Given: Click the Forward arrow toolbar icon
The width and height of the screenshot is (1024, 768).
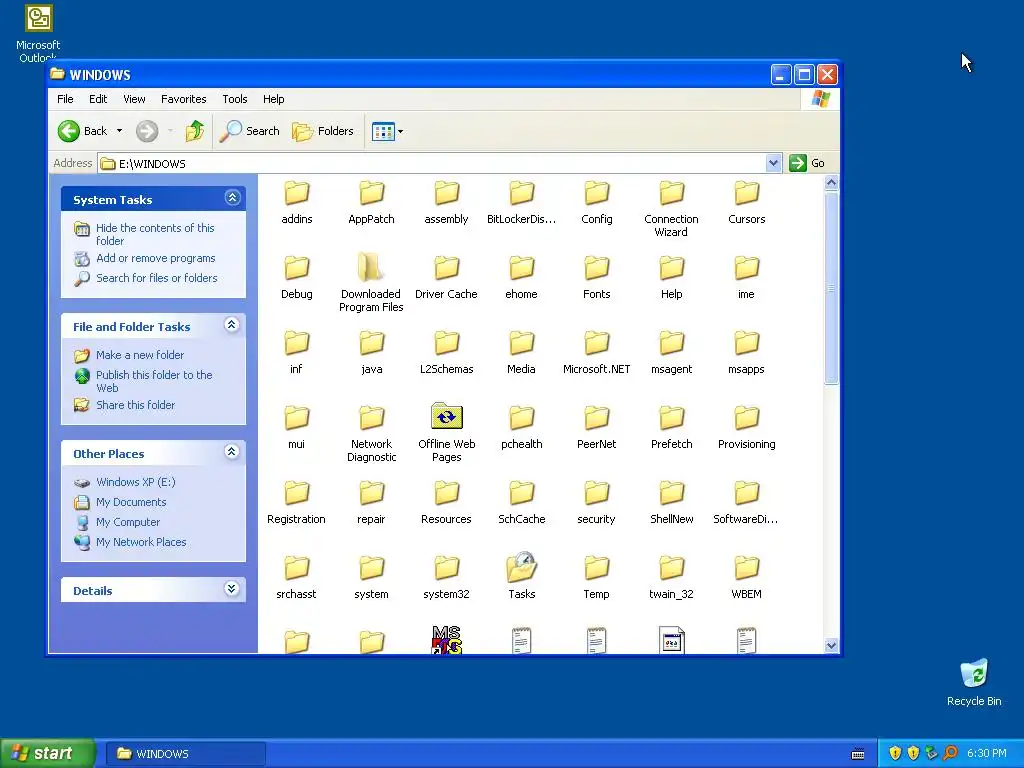Looking at the screenshot, I should 147,131.
